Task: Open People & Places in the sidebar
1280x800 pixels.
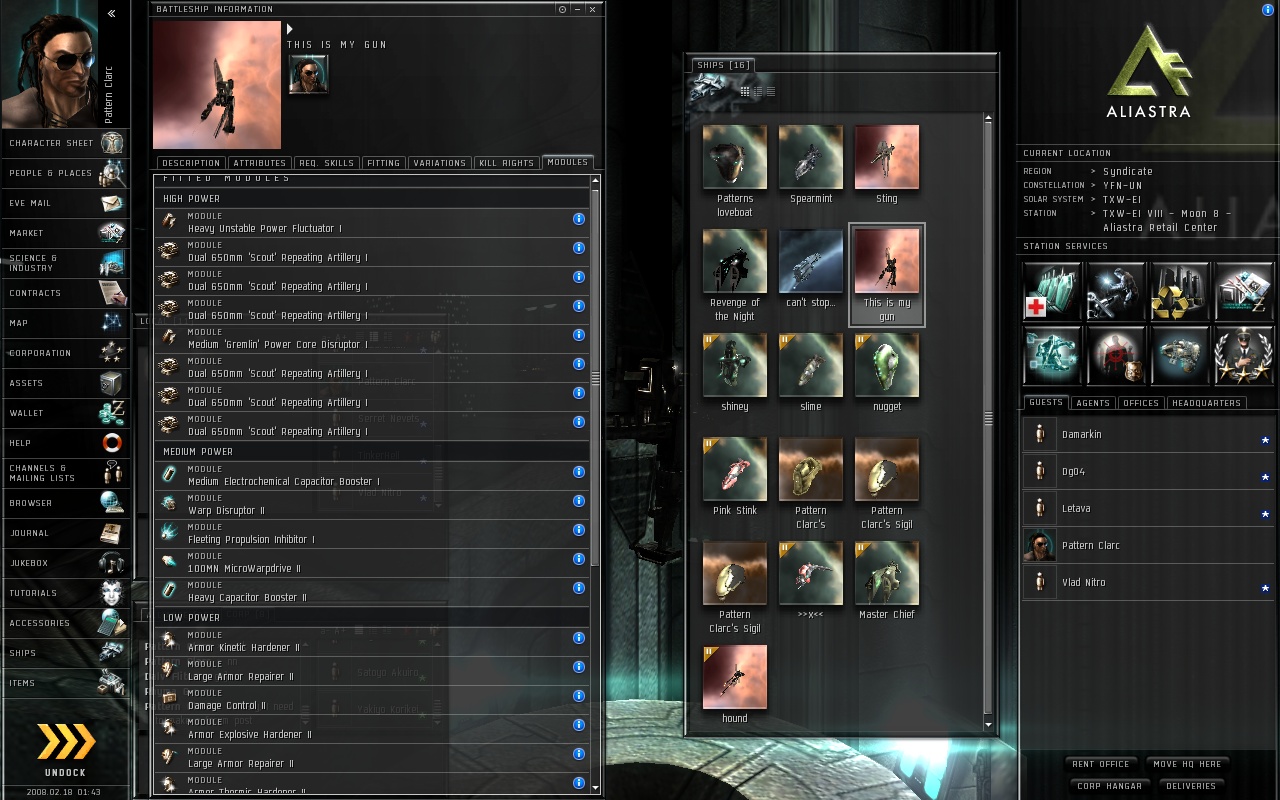Action: (65, 173)
